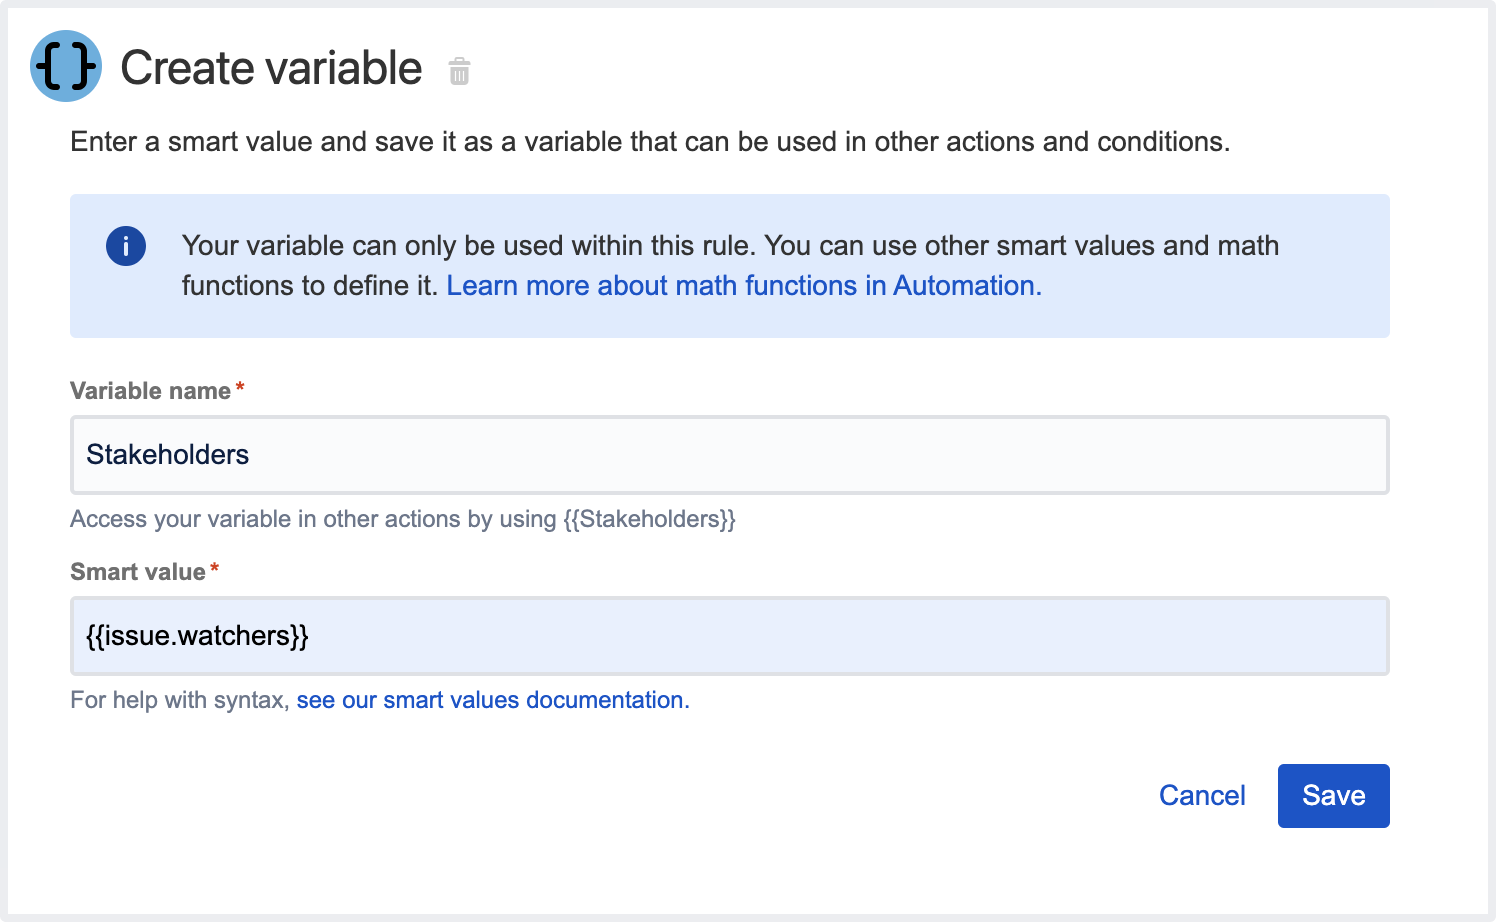Focus the Variable name field containing Stakeholders

[x=729, y=455]
